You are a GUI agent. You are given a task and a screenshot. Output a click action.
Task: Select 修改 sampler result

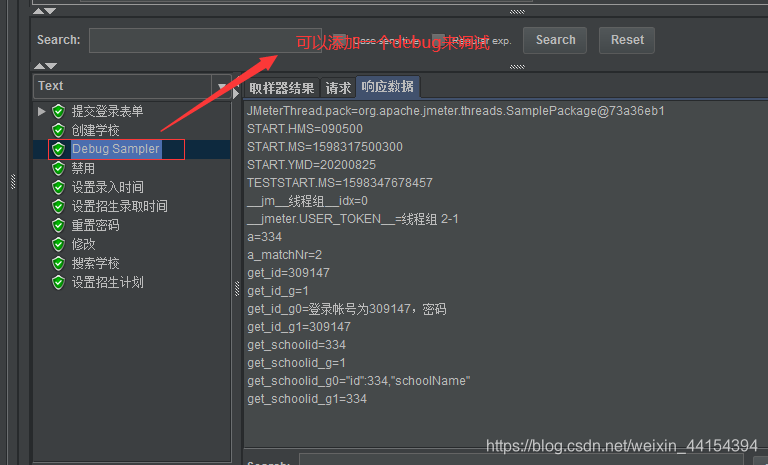click(83, 244)
